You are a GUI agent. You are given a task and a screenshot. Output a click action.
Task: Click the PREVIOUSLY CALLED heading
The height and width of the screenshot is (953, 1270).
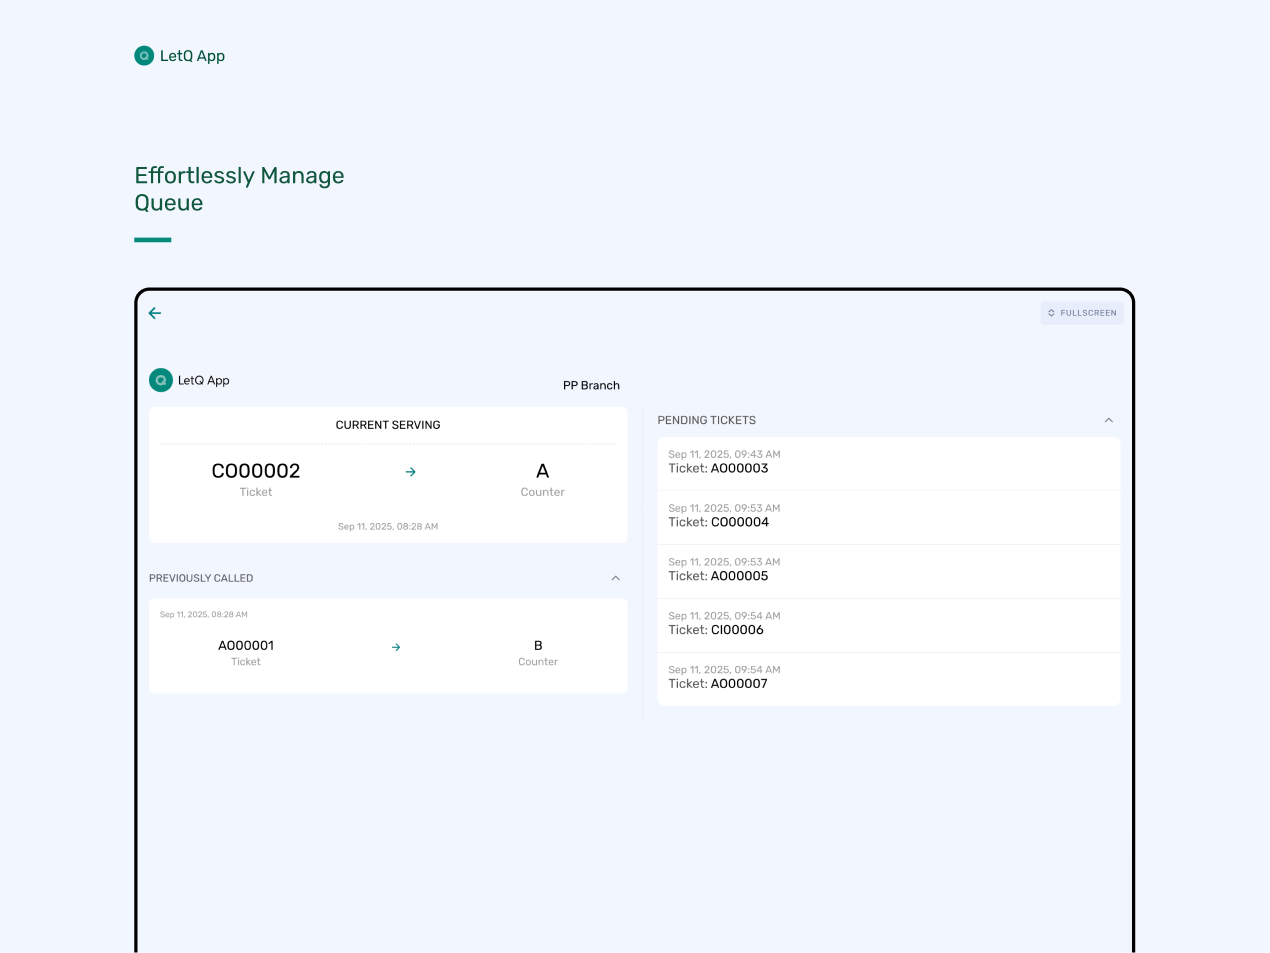[x=201, y=578]
